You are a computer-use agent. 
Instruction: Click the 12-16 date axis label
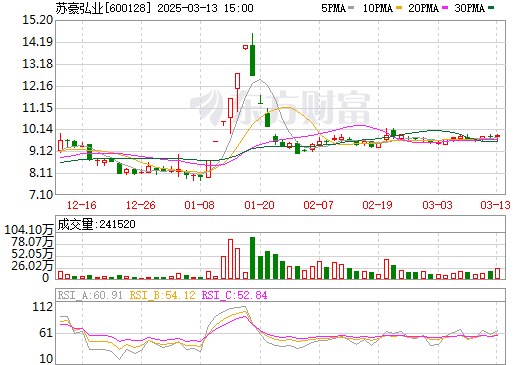tap(82, 205)
